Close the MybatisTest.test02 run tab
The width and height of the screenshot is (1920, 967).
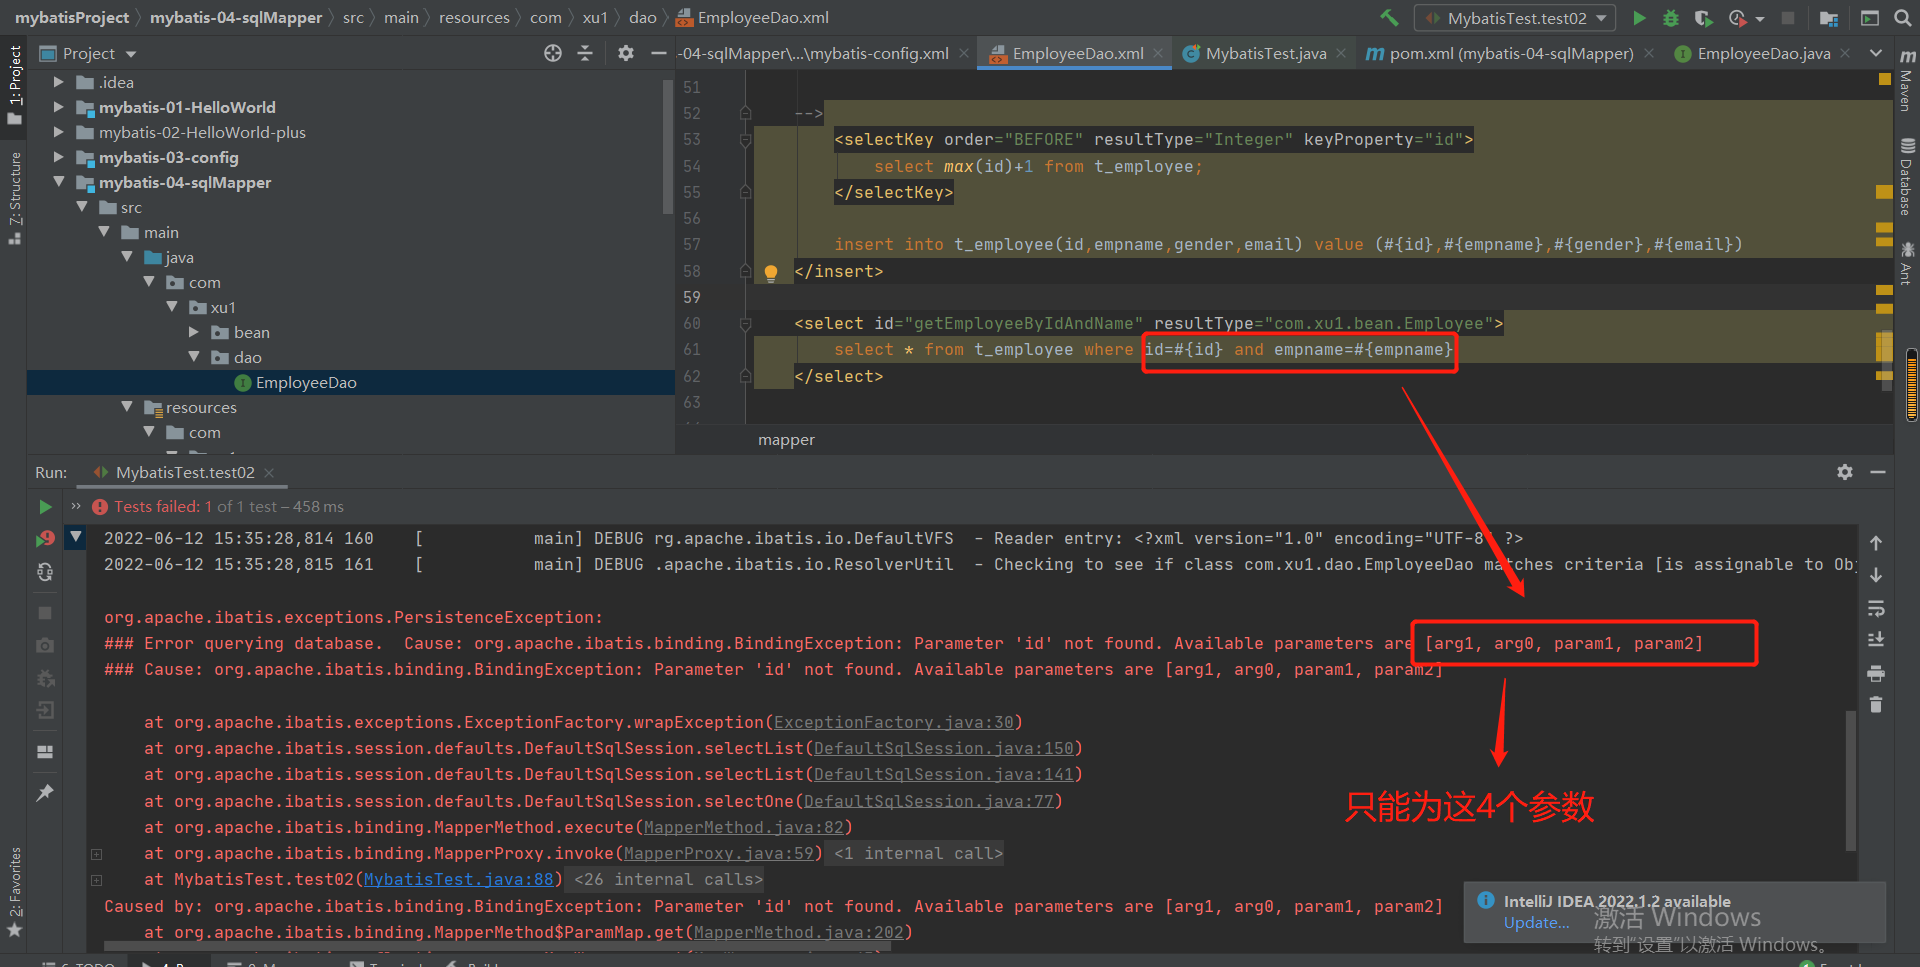point(269,472)
